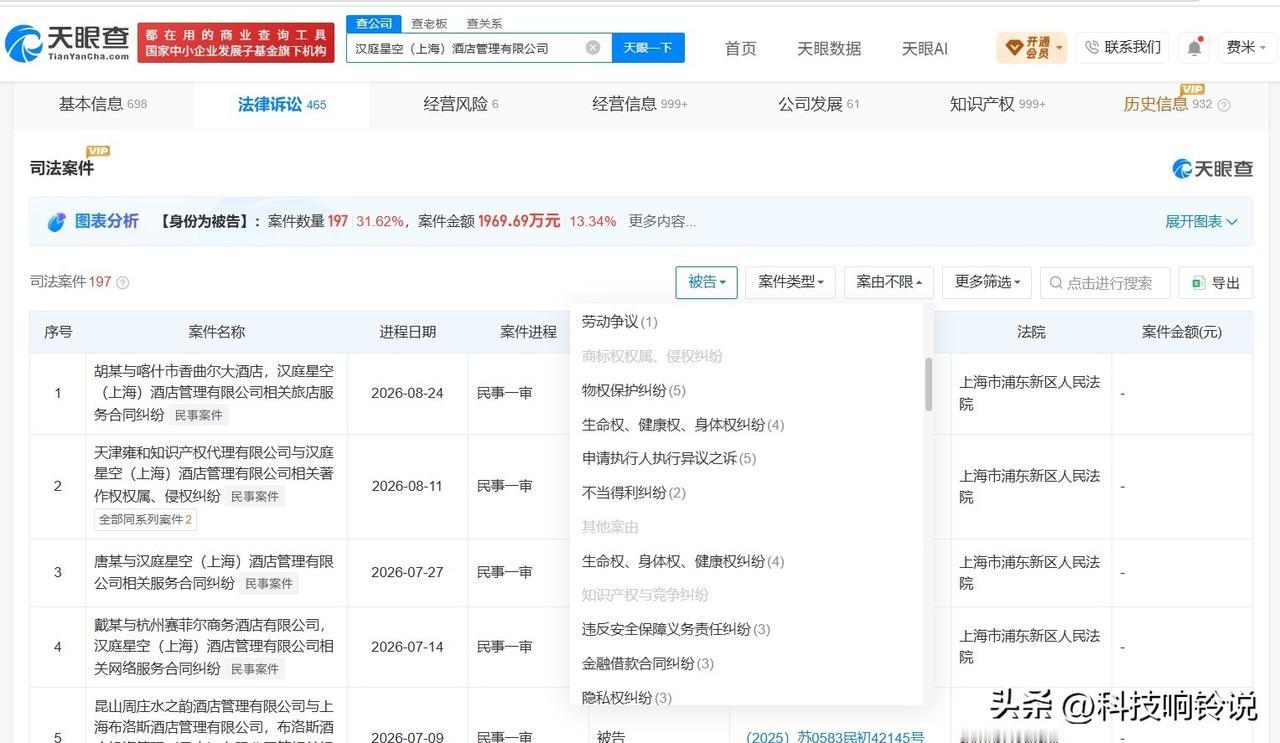Click the dropdown list scrollbar thumb
This screenshot has width=1280, height=743.
[x=928, y=384]
